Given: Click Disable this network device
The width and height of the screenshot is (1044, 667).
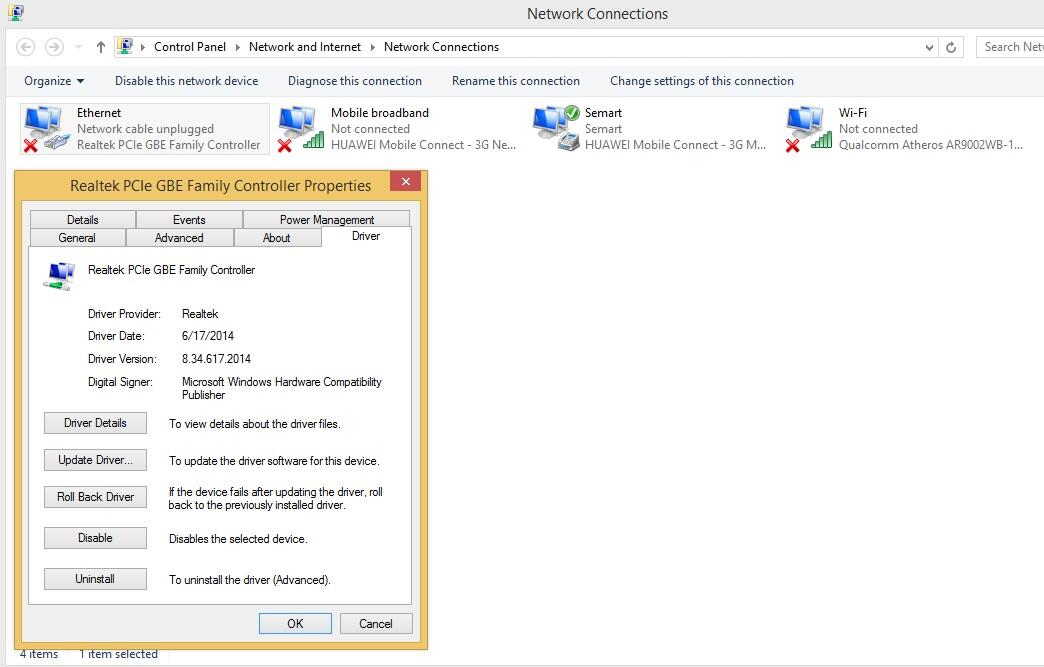Looking at the screenshot, I should click(186, 81).
